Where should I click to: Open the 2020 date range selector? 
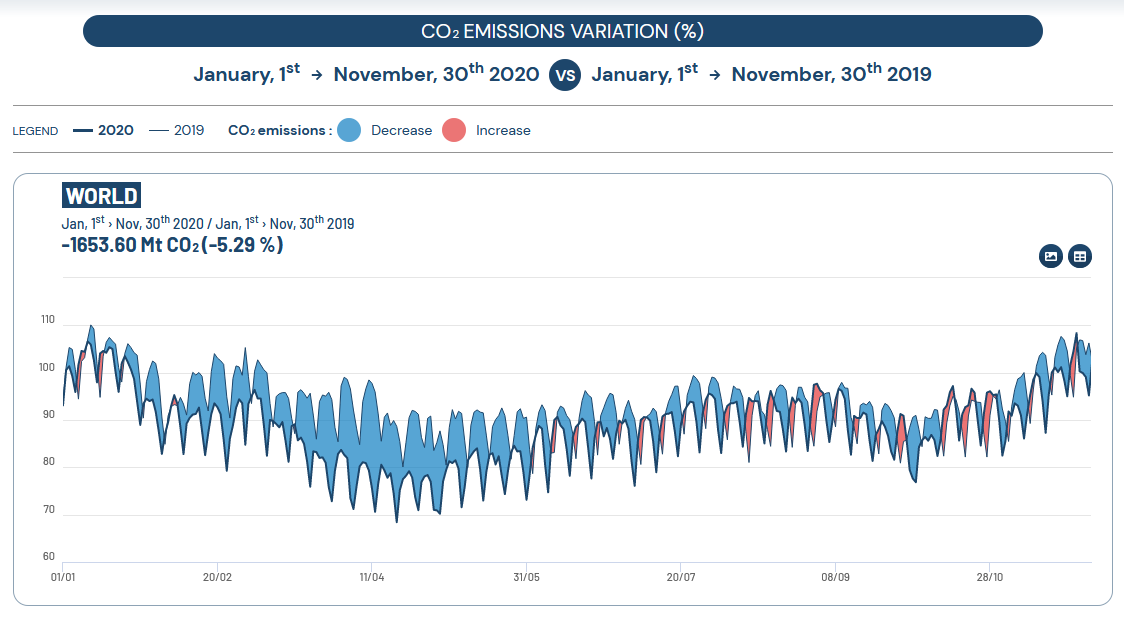pos(366,74)
